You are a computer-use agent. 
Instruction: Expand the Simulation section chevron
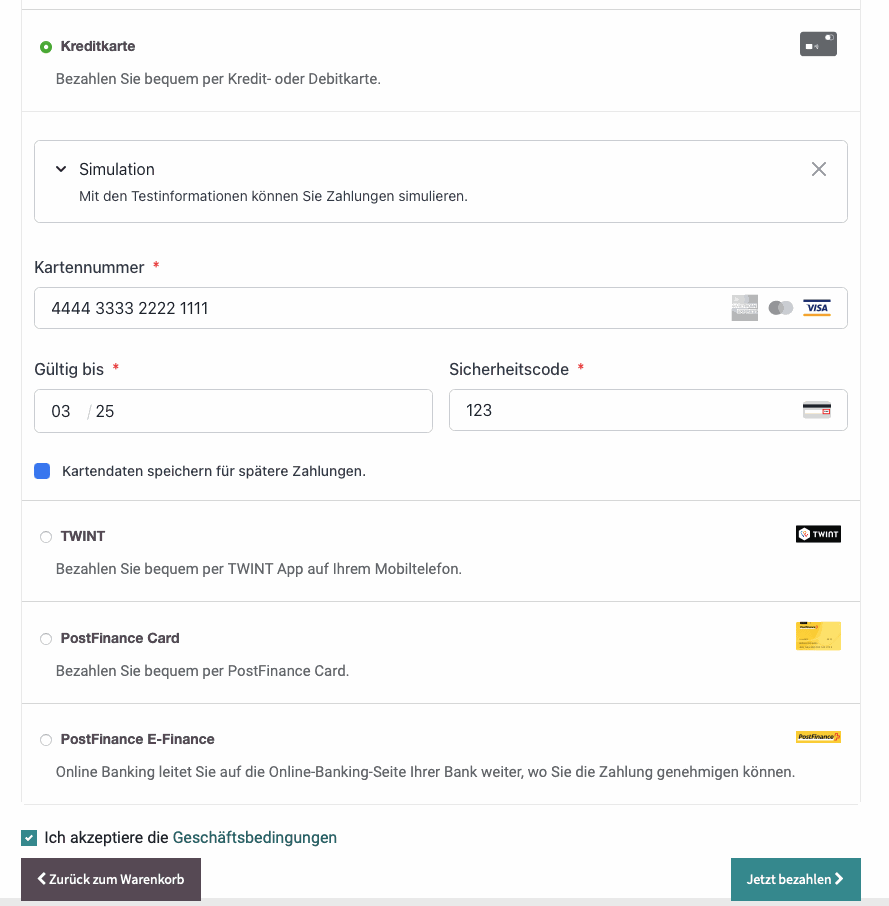click(61, 169)
